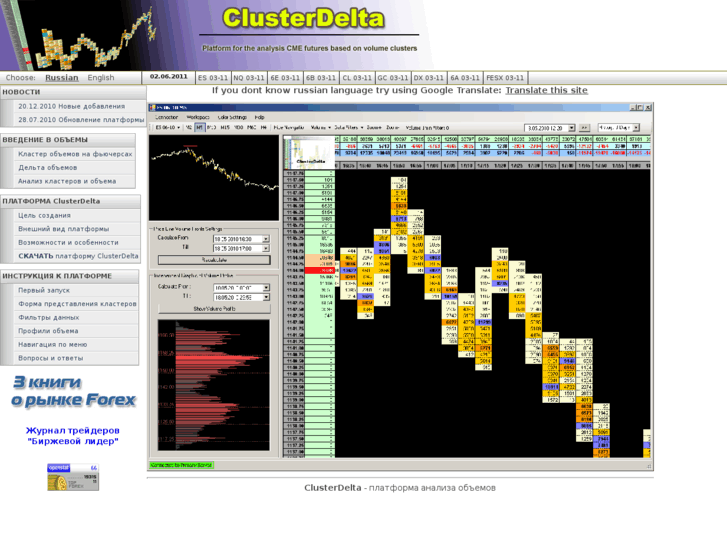This screenshot has height=545, width=727.
Task: Open the ES 03-11 futures tab
Action: point(213,77)
